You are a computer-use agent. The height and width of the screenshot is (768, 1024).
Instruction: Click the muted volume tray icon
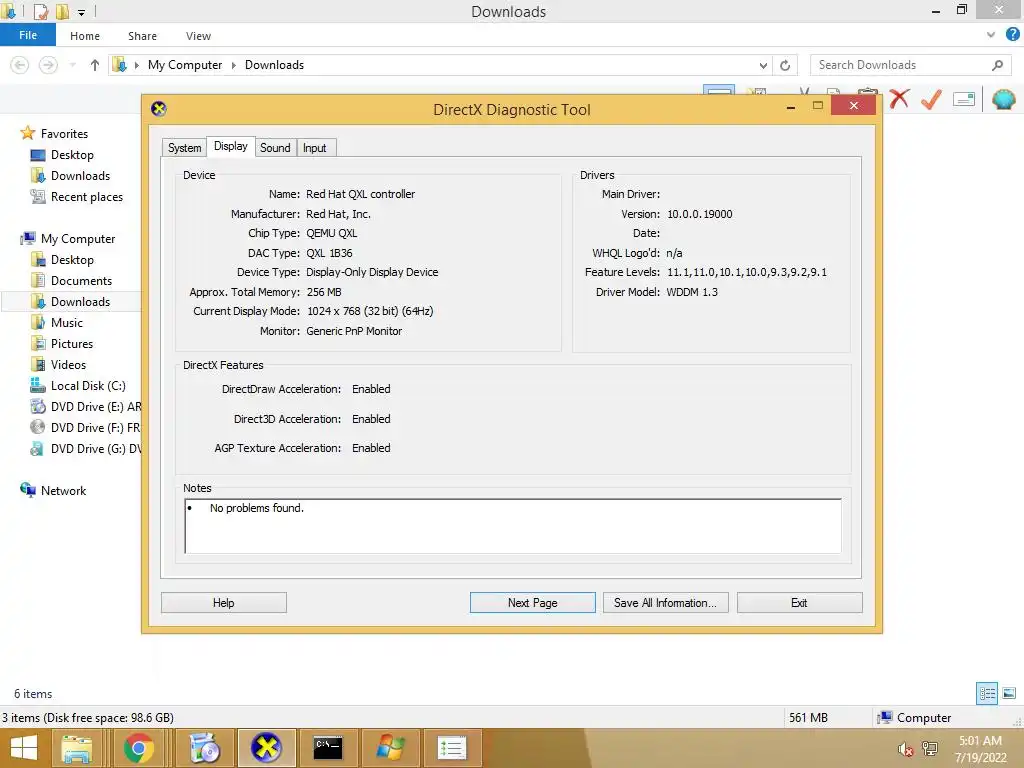click(x=905, y=749)
